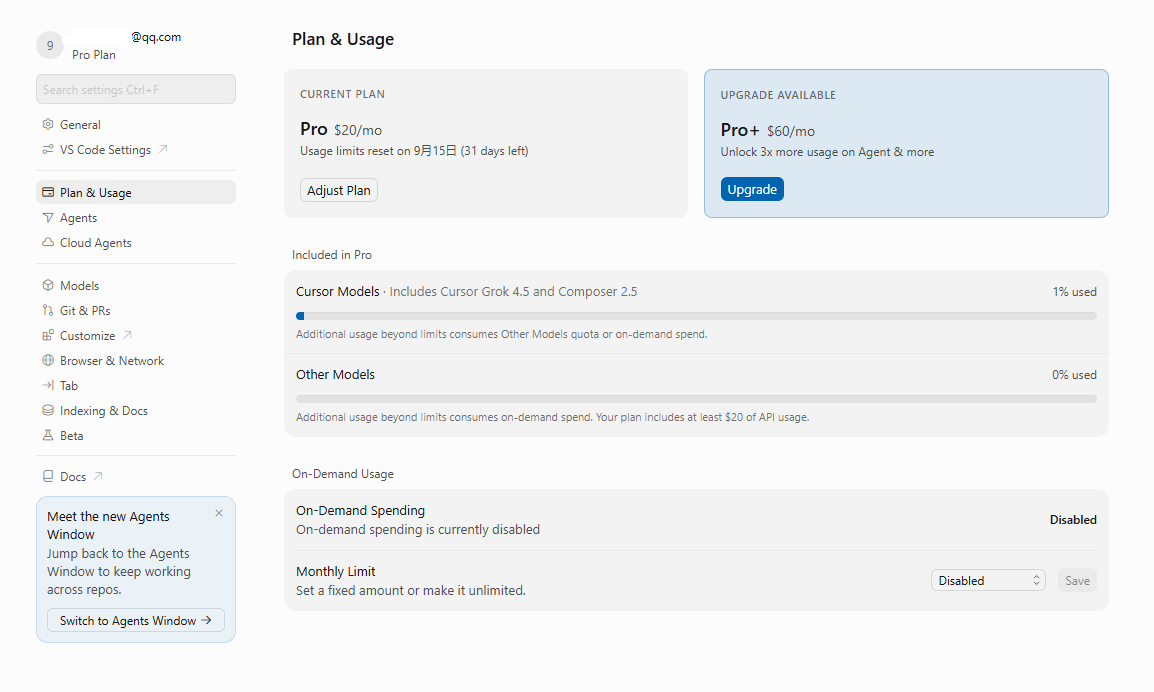
Task: Click the bold Disabled status for On-Demand Spending
Action: (1073, 520)
